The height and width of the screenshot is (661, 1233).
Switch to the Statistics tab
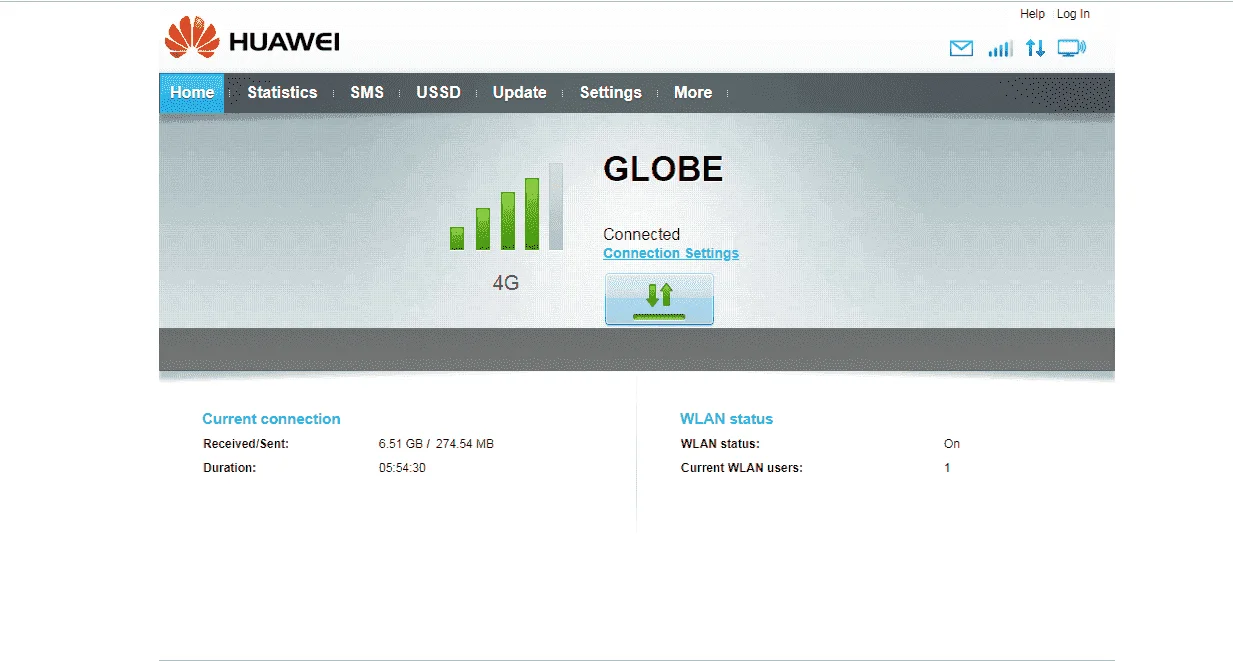[282, 92]
